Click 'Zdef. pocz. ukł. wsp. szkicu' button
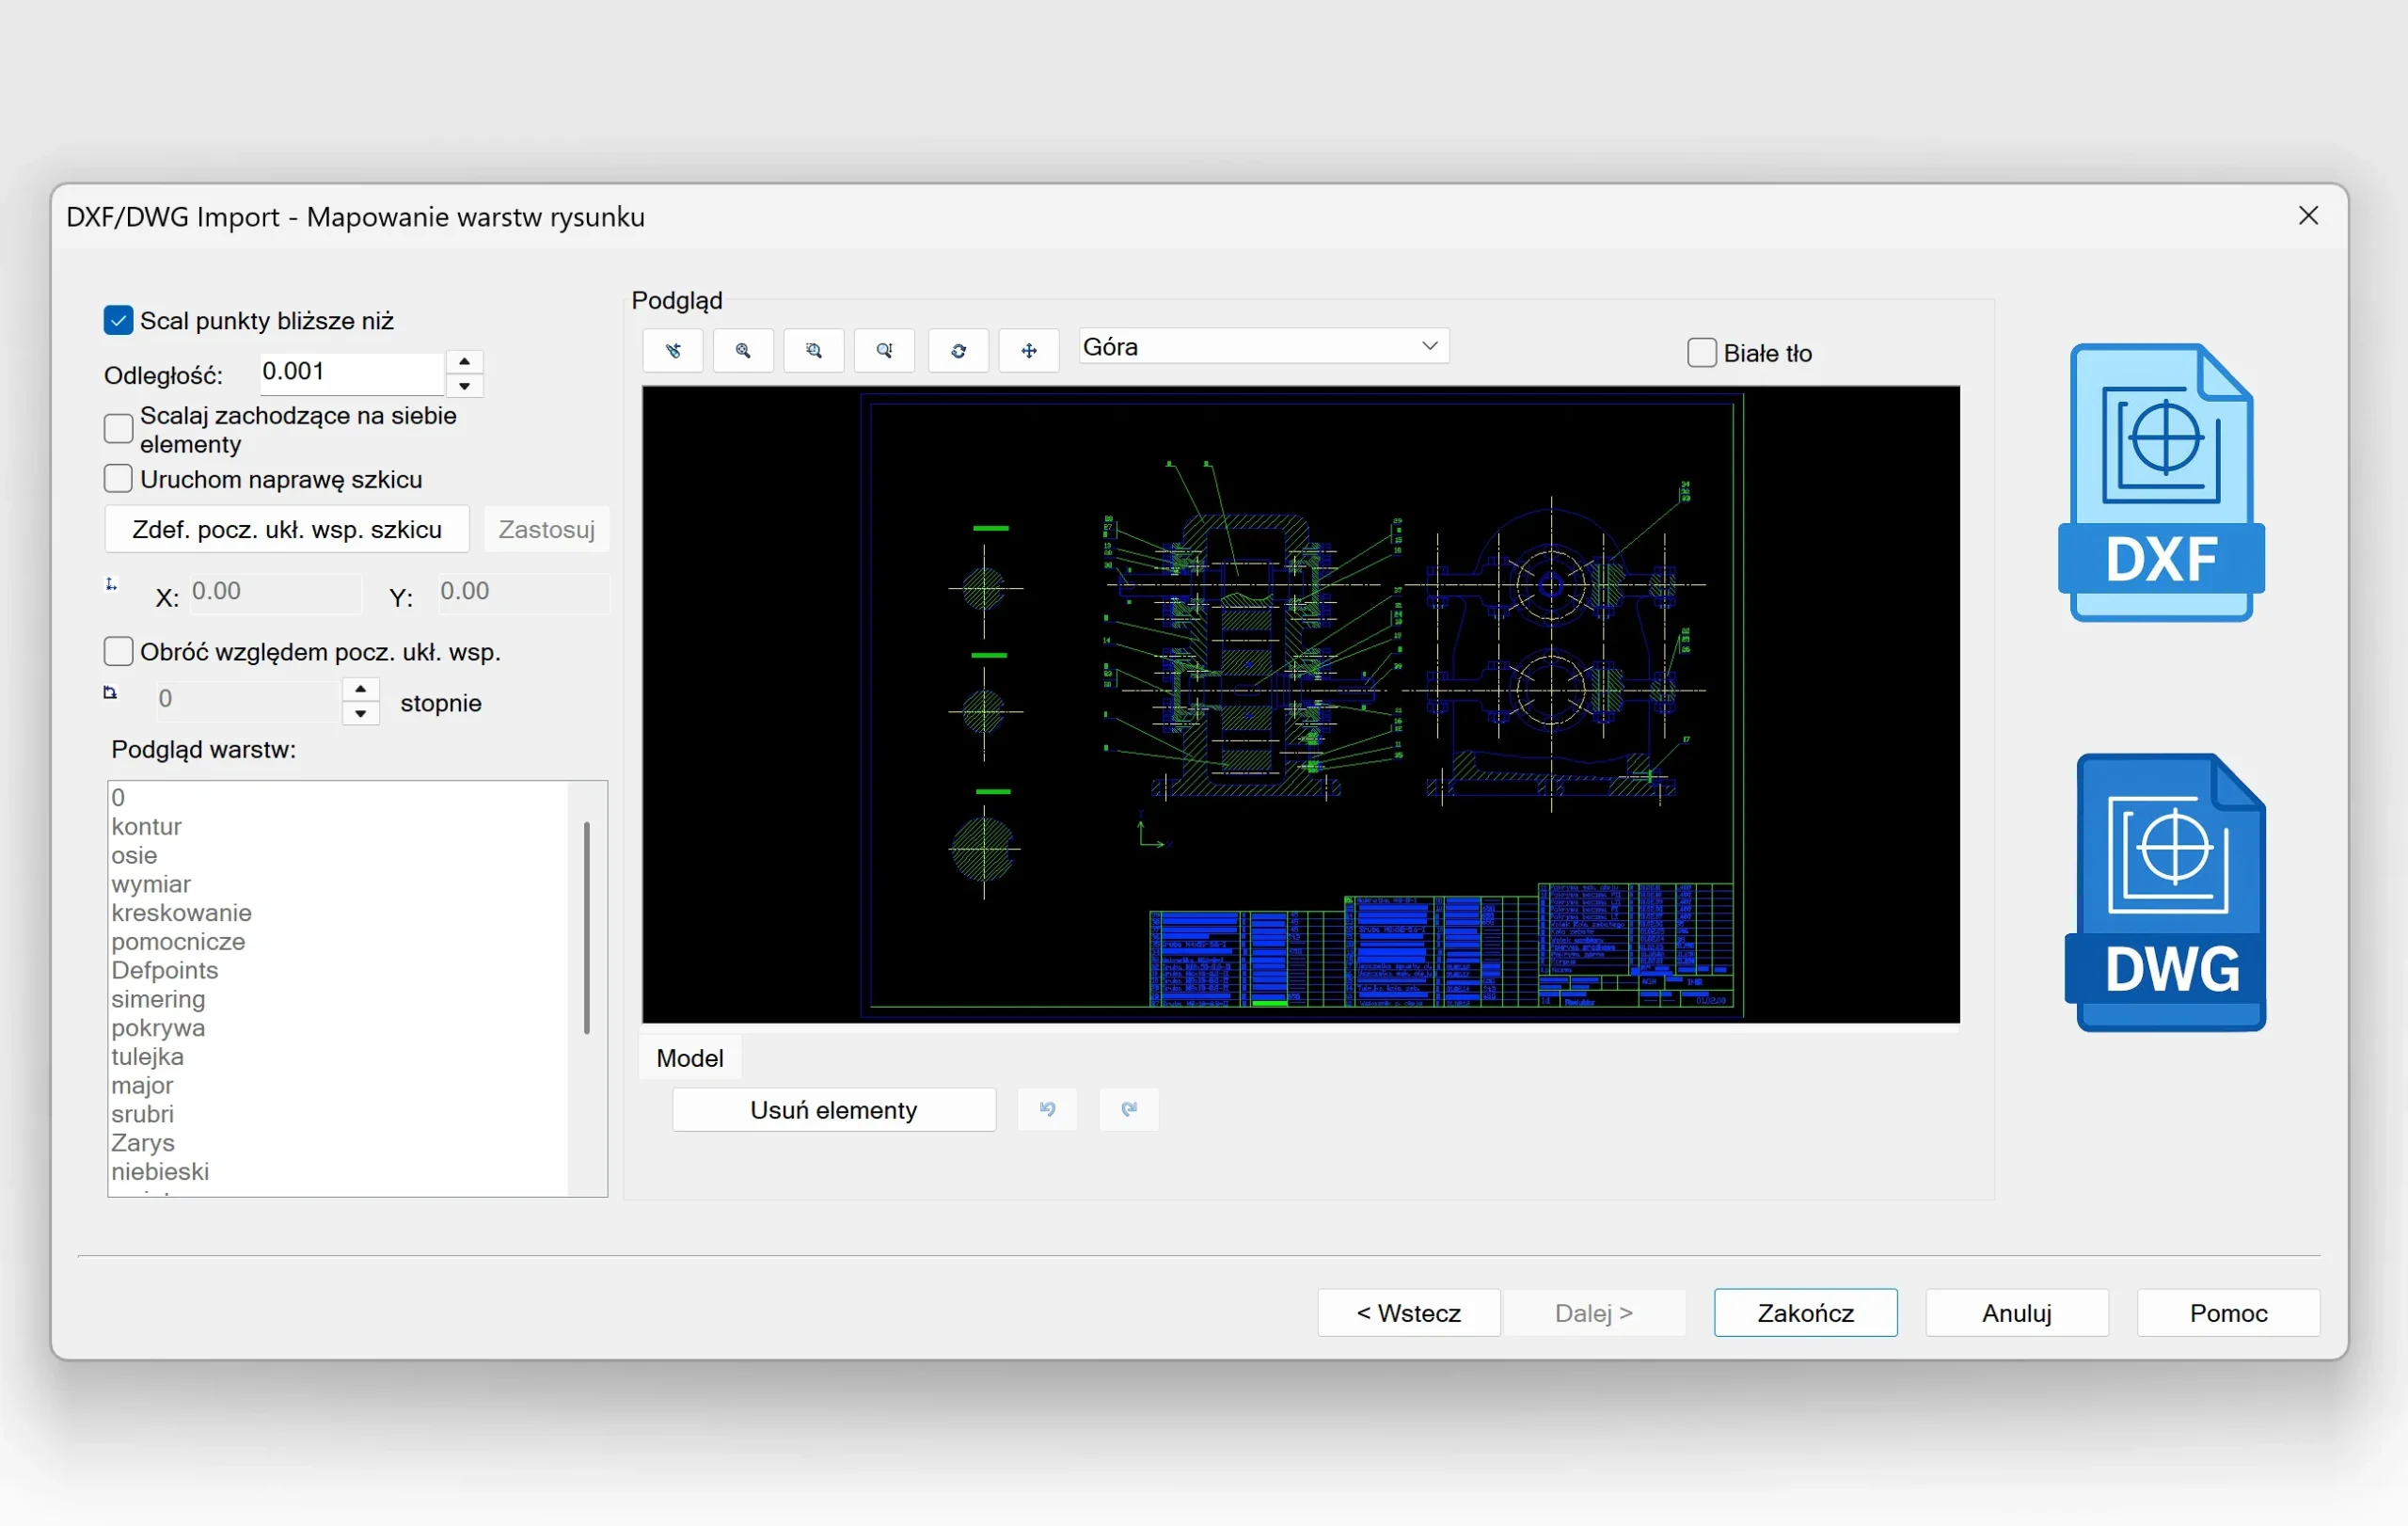Screen dimensions: 2408x1526 (x=287, y=529)
